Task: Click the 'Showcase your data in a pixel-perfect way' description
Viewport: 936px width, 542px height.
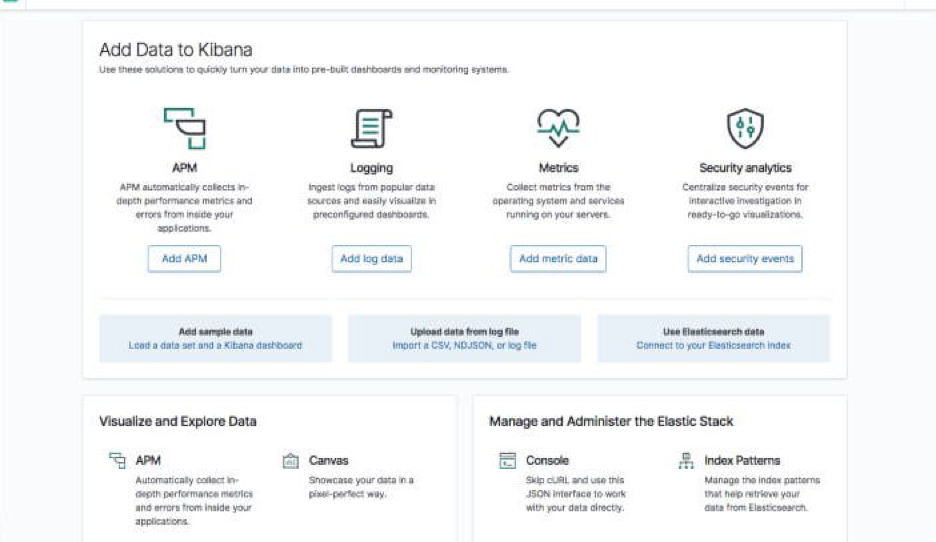Action: [x=361, y=487]
